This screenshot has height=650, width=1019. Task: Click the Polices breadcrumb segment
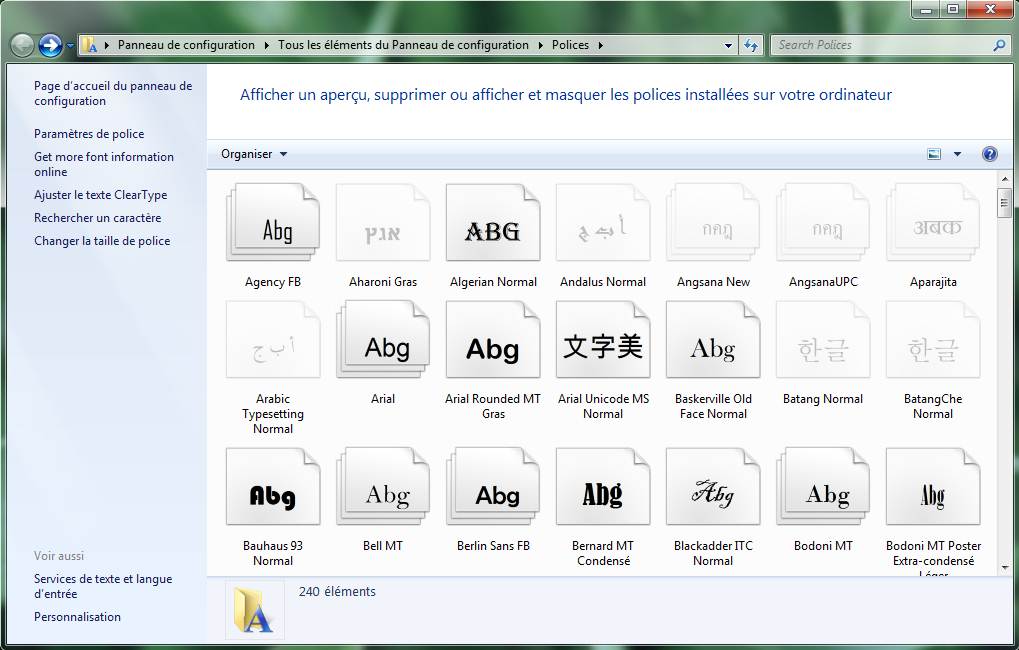pyautogui.click(x=571, y=45)
